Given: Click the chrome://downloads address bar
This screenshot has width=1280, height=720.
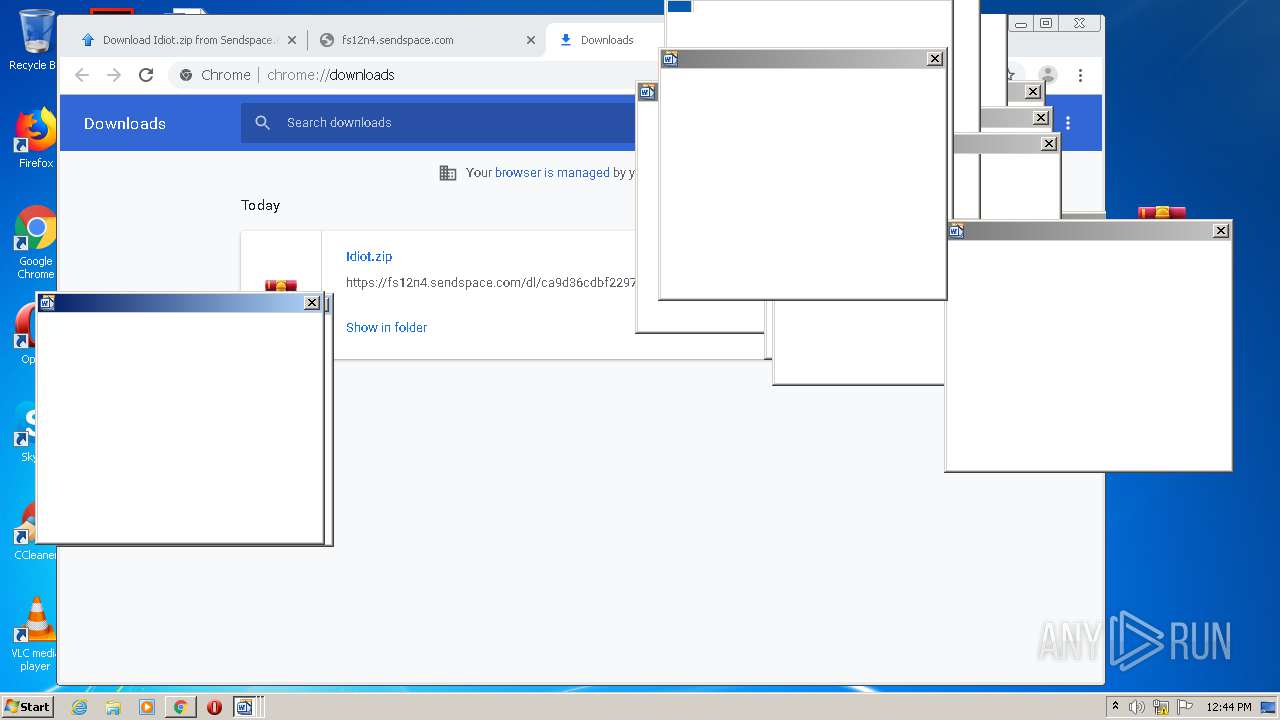Looking at the screenshot, I should 410,75.
